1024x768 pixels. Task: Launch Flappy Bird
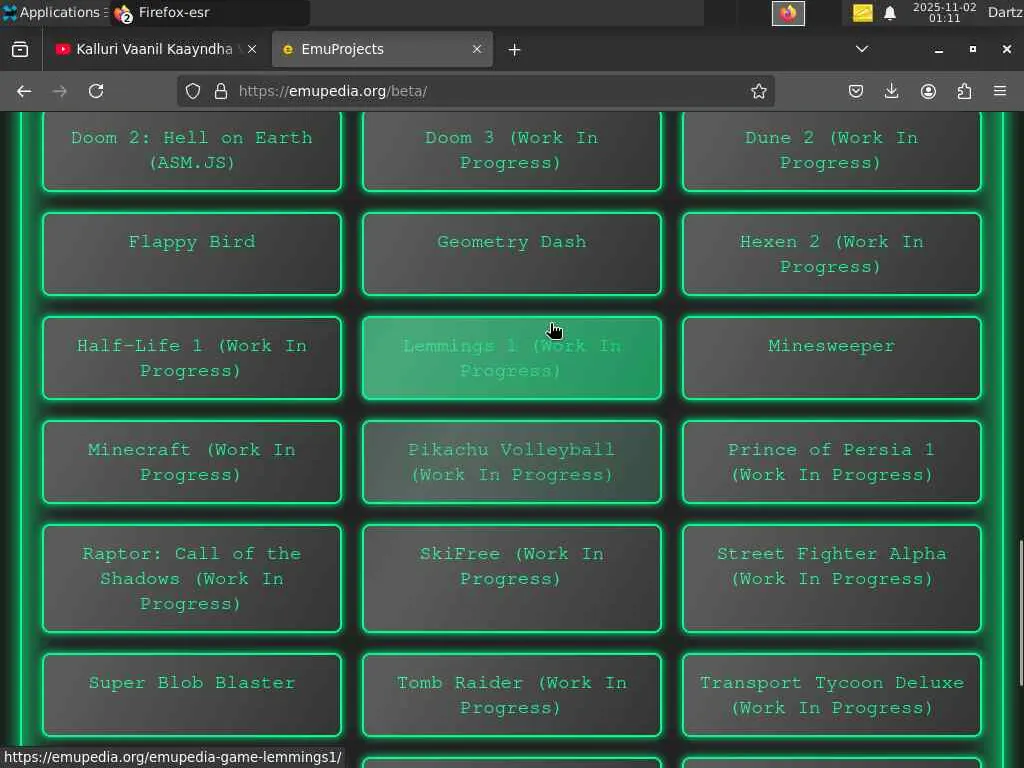[192, 254]
